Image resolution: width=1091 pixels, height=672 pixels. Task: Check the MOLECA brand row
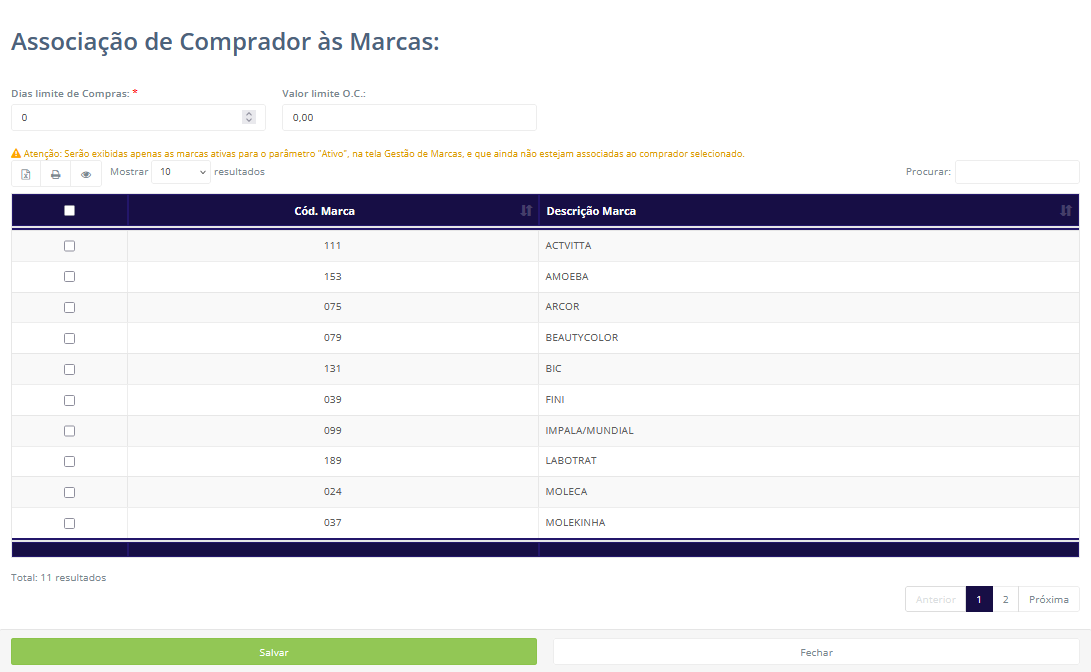[x=70, y=493]
